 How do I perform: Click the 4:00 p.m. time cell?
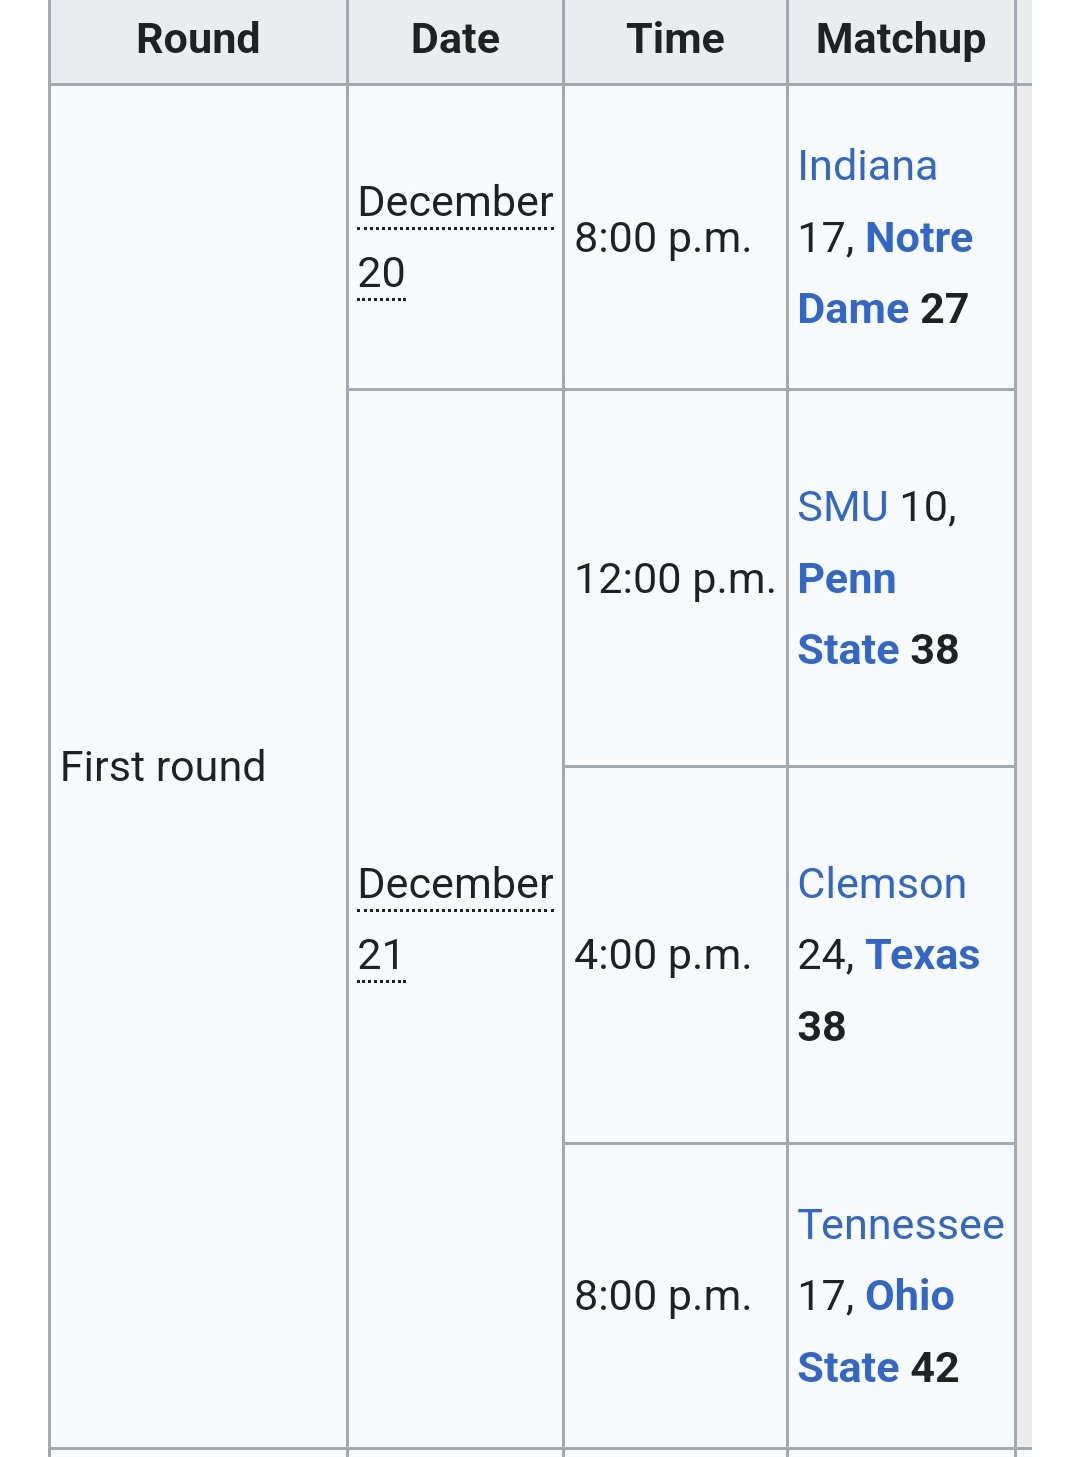pyautogui.click(x=675, y=955)
